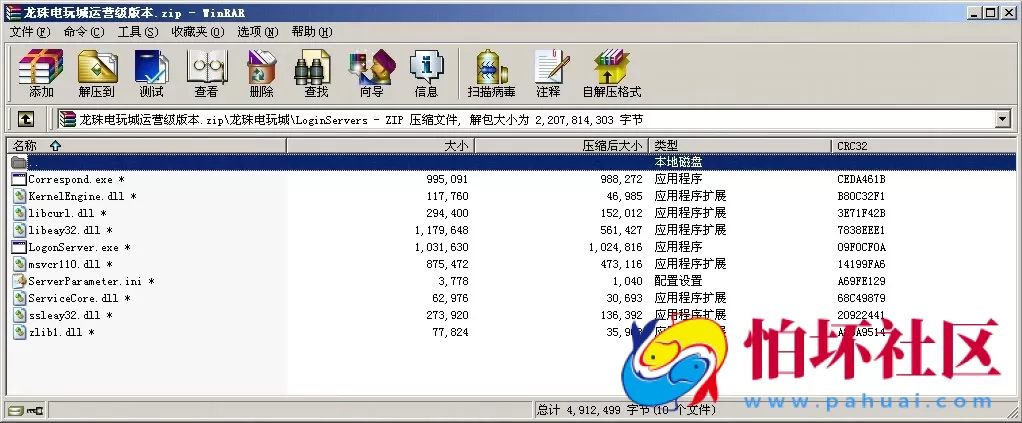Viewport: 1022px width, 423px height.
Task: Click CRC32 value CEDA461B
Action: [861, 179]
